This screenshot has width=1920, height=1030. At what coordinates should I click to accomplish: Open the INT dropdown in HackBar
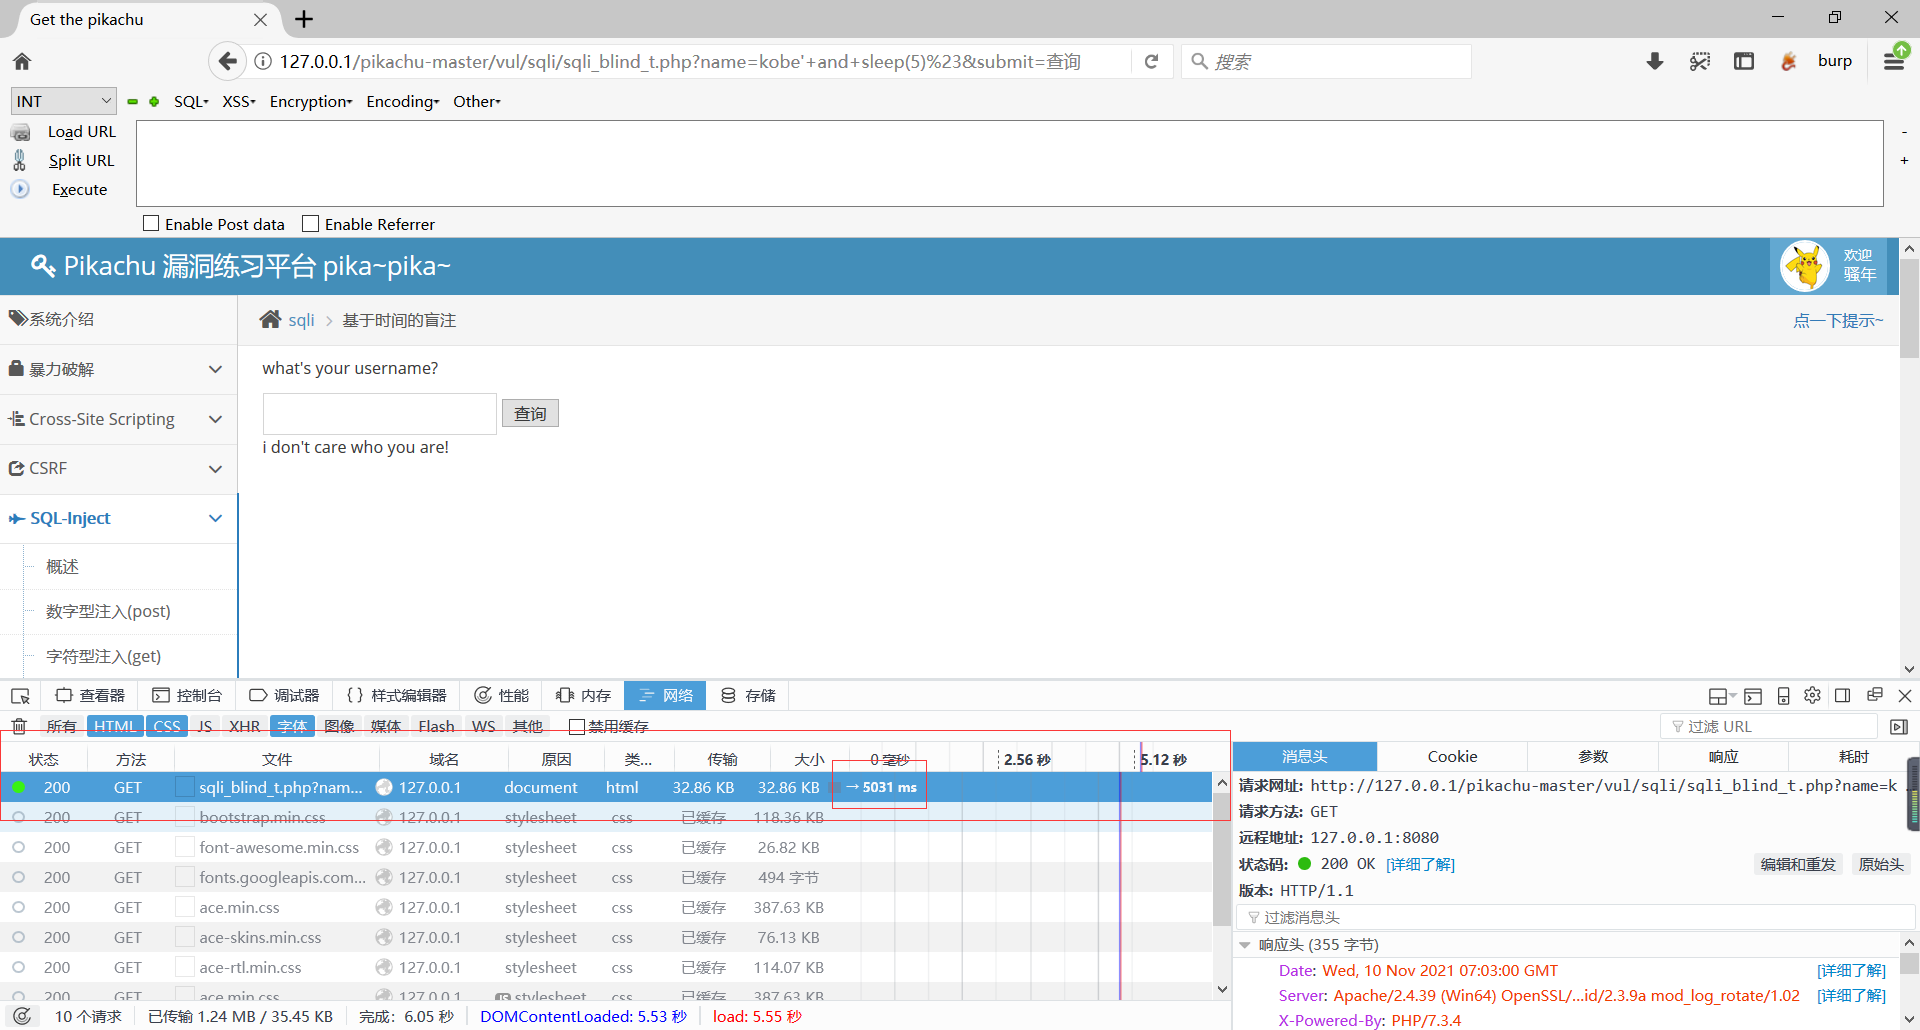63,101
